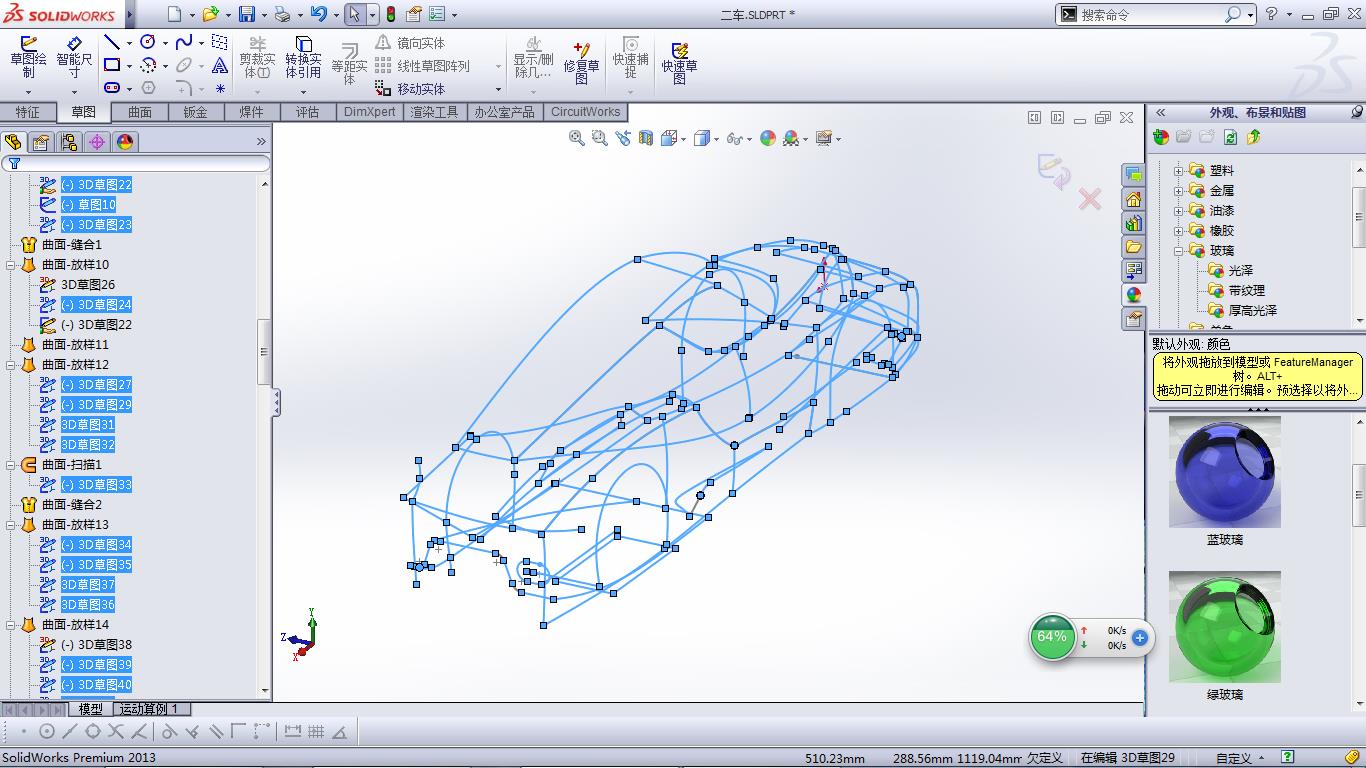This screenshot has height=768, width=1366.
Task: Click the 模型 model tab at bottom
Action: click(x=90, y=708)
